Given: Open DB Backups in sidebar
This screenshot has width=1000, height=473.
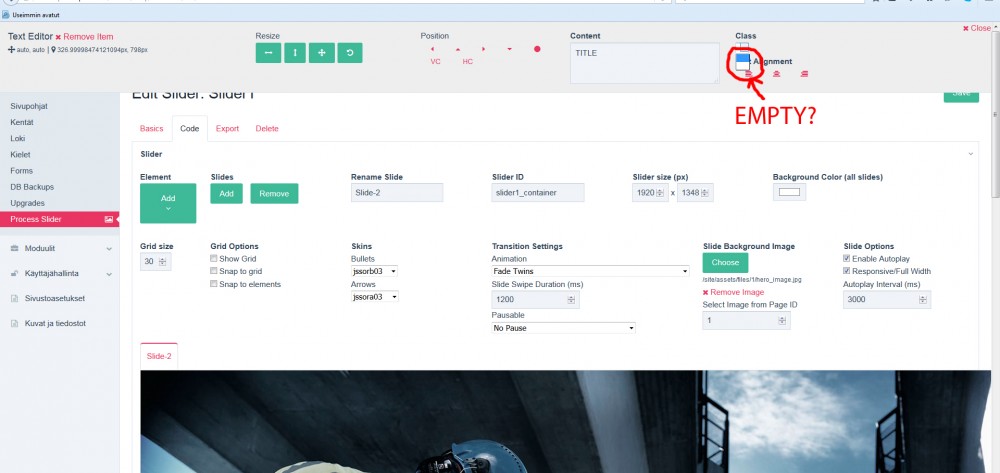Looking at the screenshot, I should tap(32, 187).
